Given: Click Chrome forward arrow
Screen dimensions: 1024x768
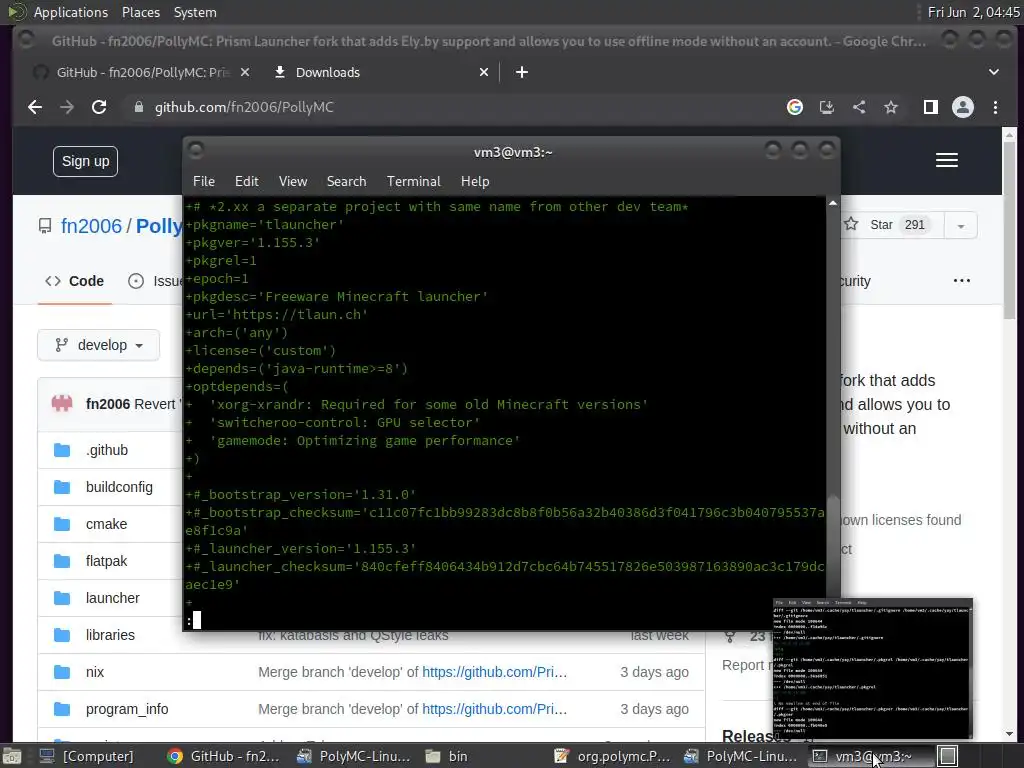Looking at the screenshot, I should (67, 107).
